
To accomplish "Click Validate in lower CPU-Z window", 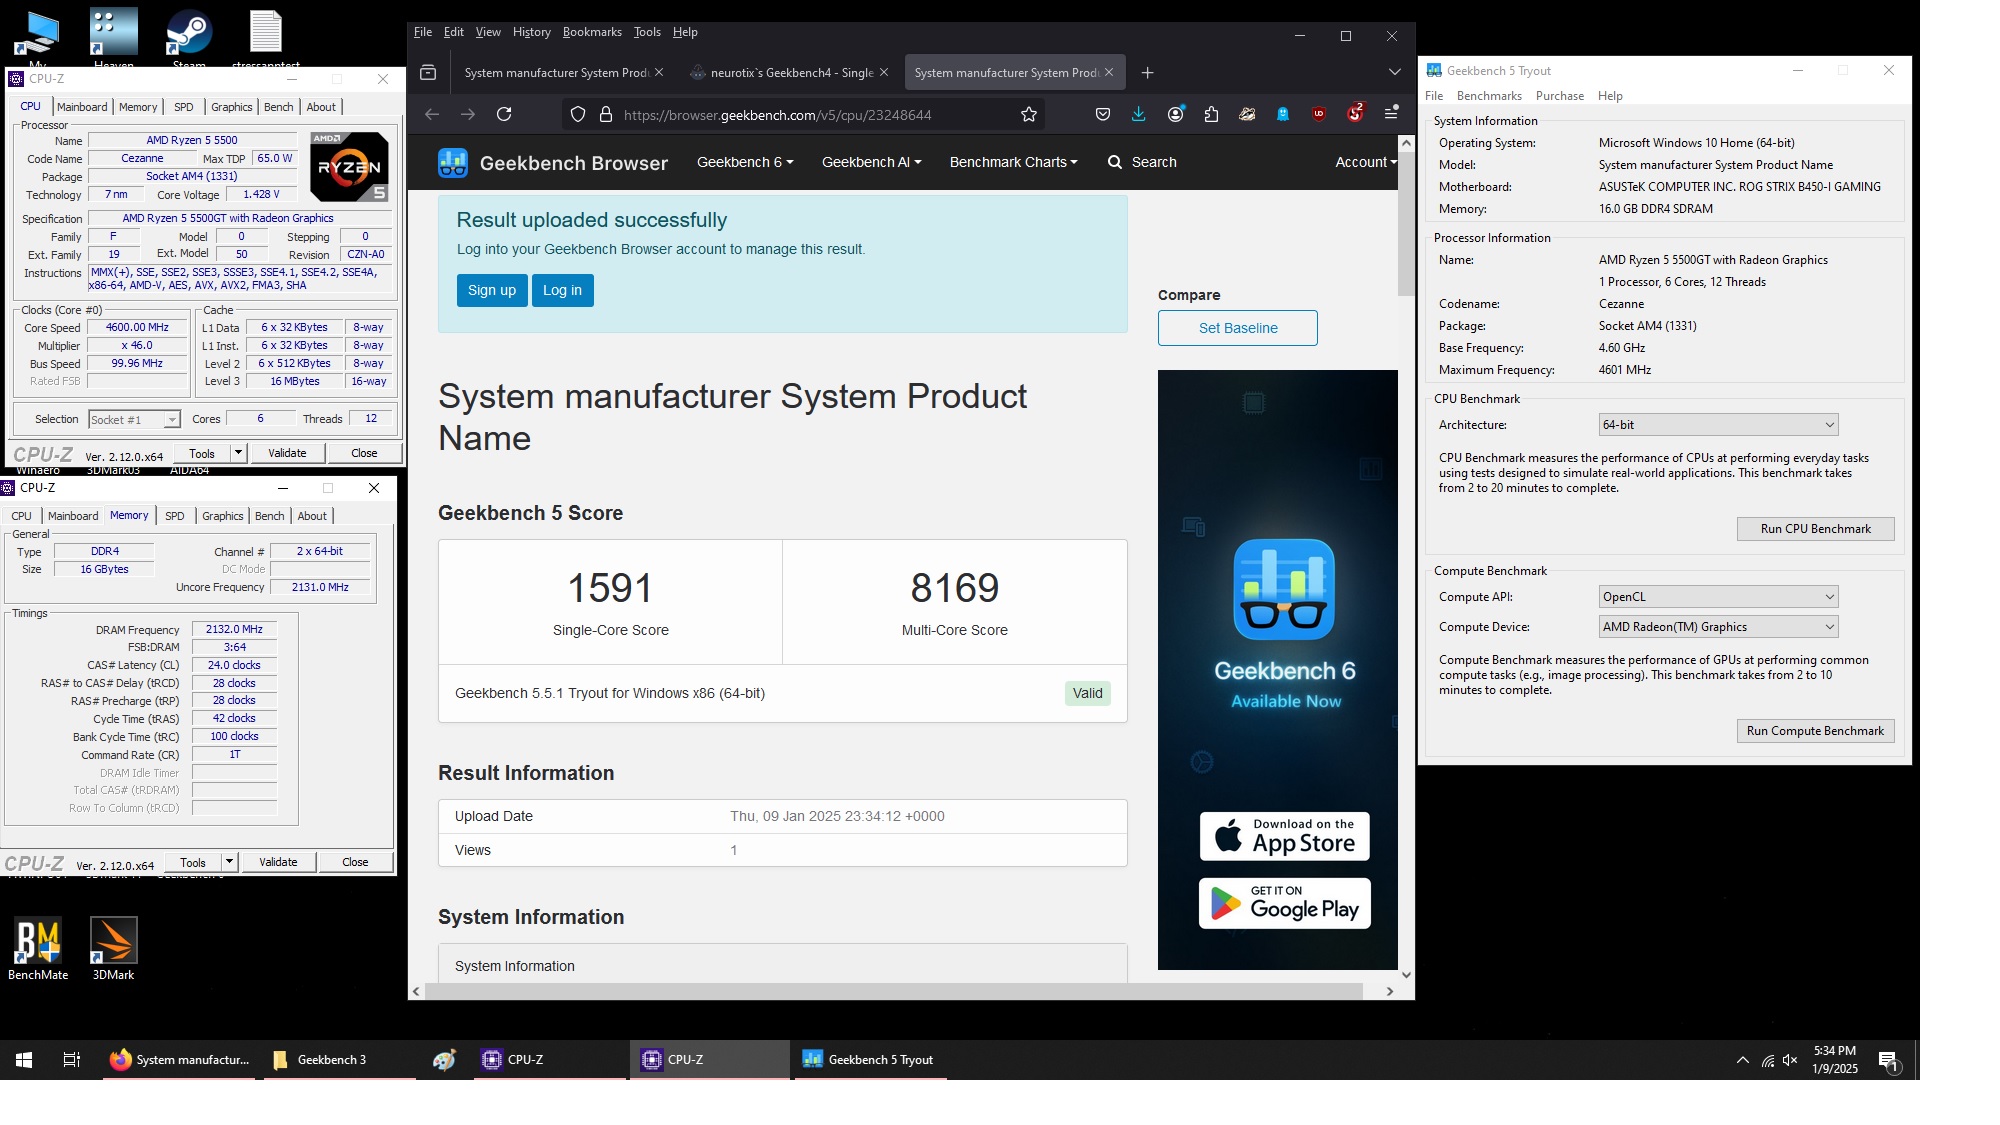I will pyautogui.click(x=278, y=862).
